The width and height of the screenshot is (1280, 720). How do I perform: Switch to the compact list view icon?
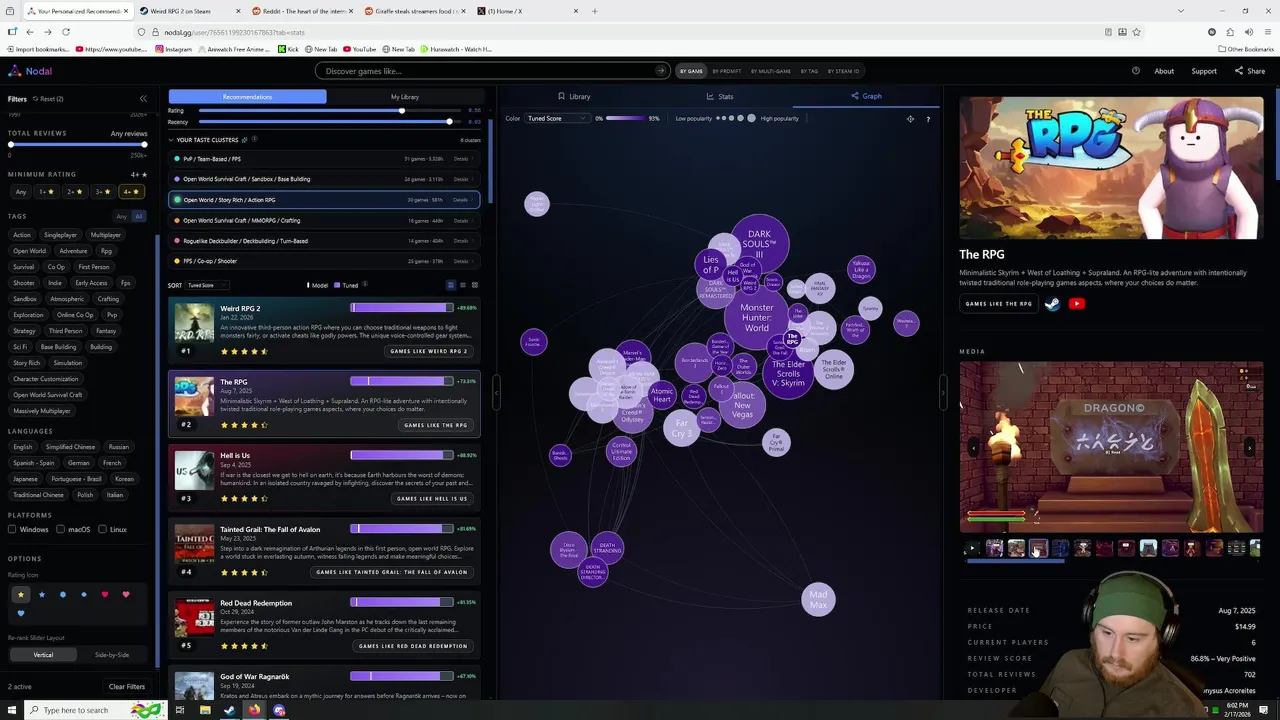tap(462, 285)
